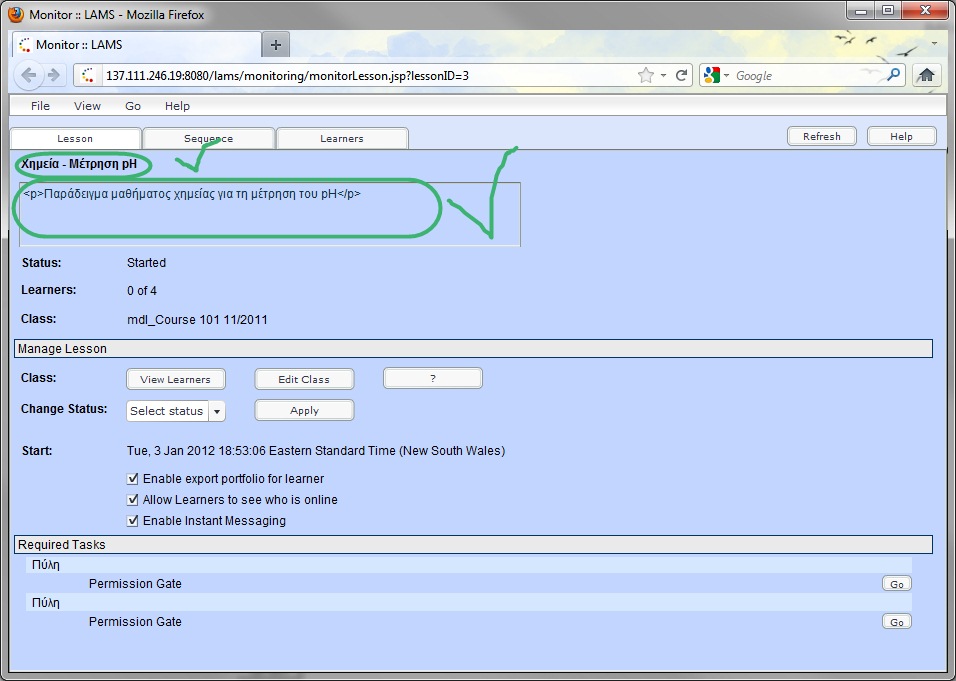The image size is (956, 681).
Task: Bookmark the page with the star icon
Action: point(645,75)
